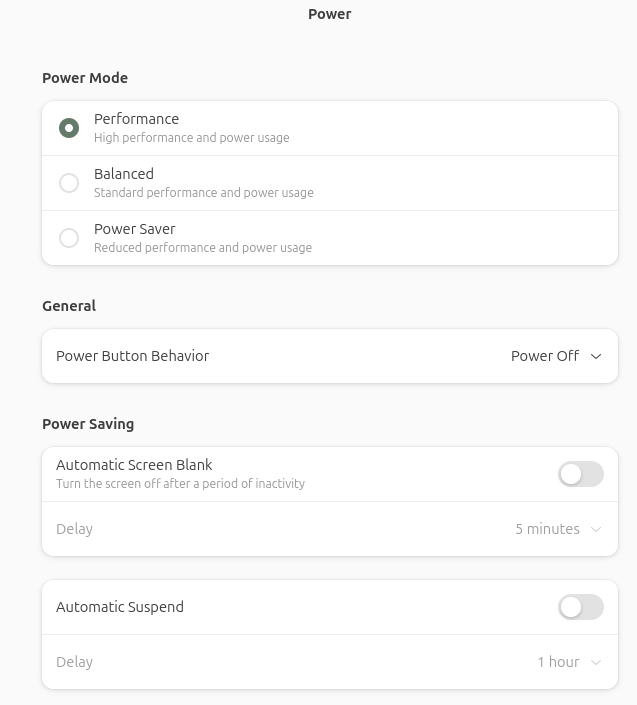
Task: Select the Performance radio button
Action: (x=69, y=128)
